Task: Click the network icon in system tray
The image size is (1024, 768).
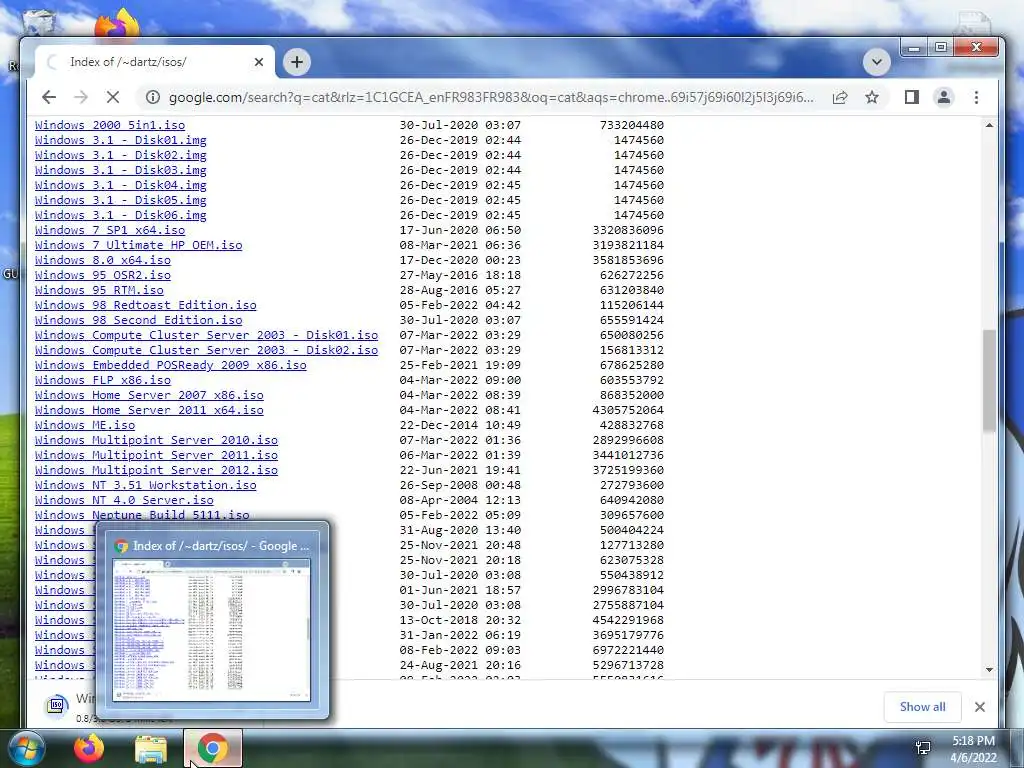Action: [x=923, y=748]
